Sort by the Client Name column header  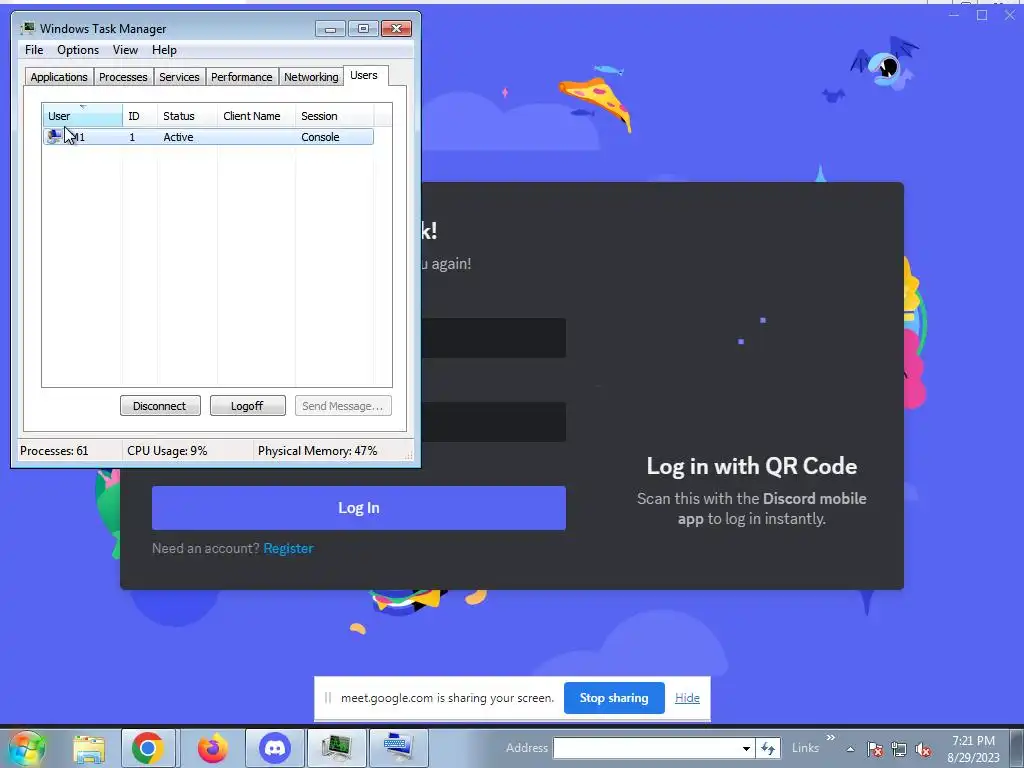[256, 116]
